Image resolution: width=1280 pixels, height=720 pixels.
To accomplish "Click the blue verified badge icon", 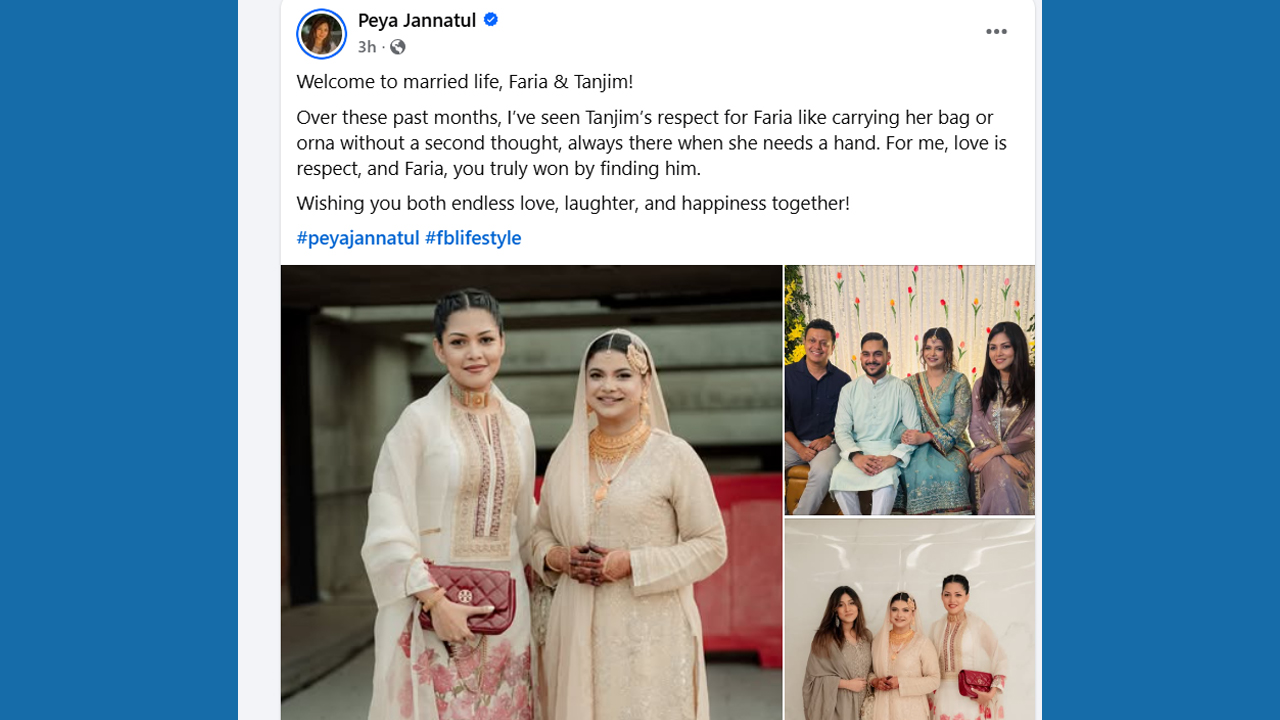I will tap(491, 20).
